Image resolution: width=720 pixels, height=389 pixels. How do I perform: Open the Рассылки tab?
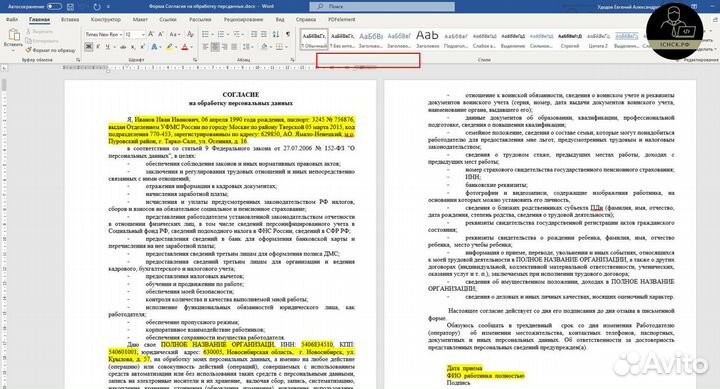200,20
